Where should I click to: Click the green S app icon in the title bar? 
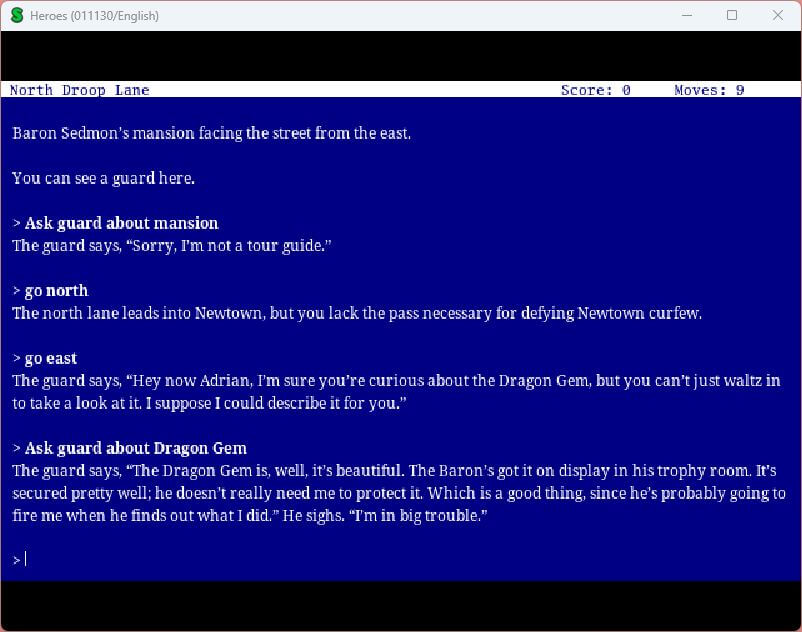(17, 15)
